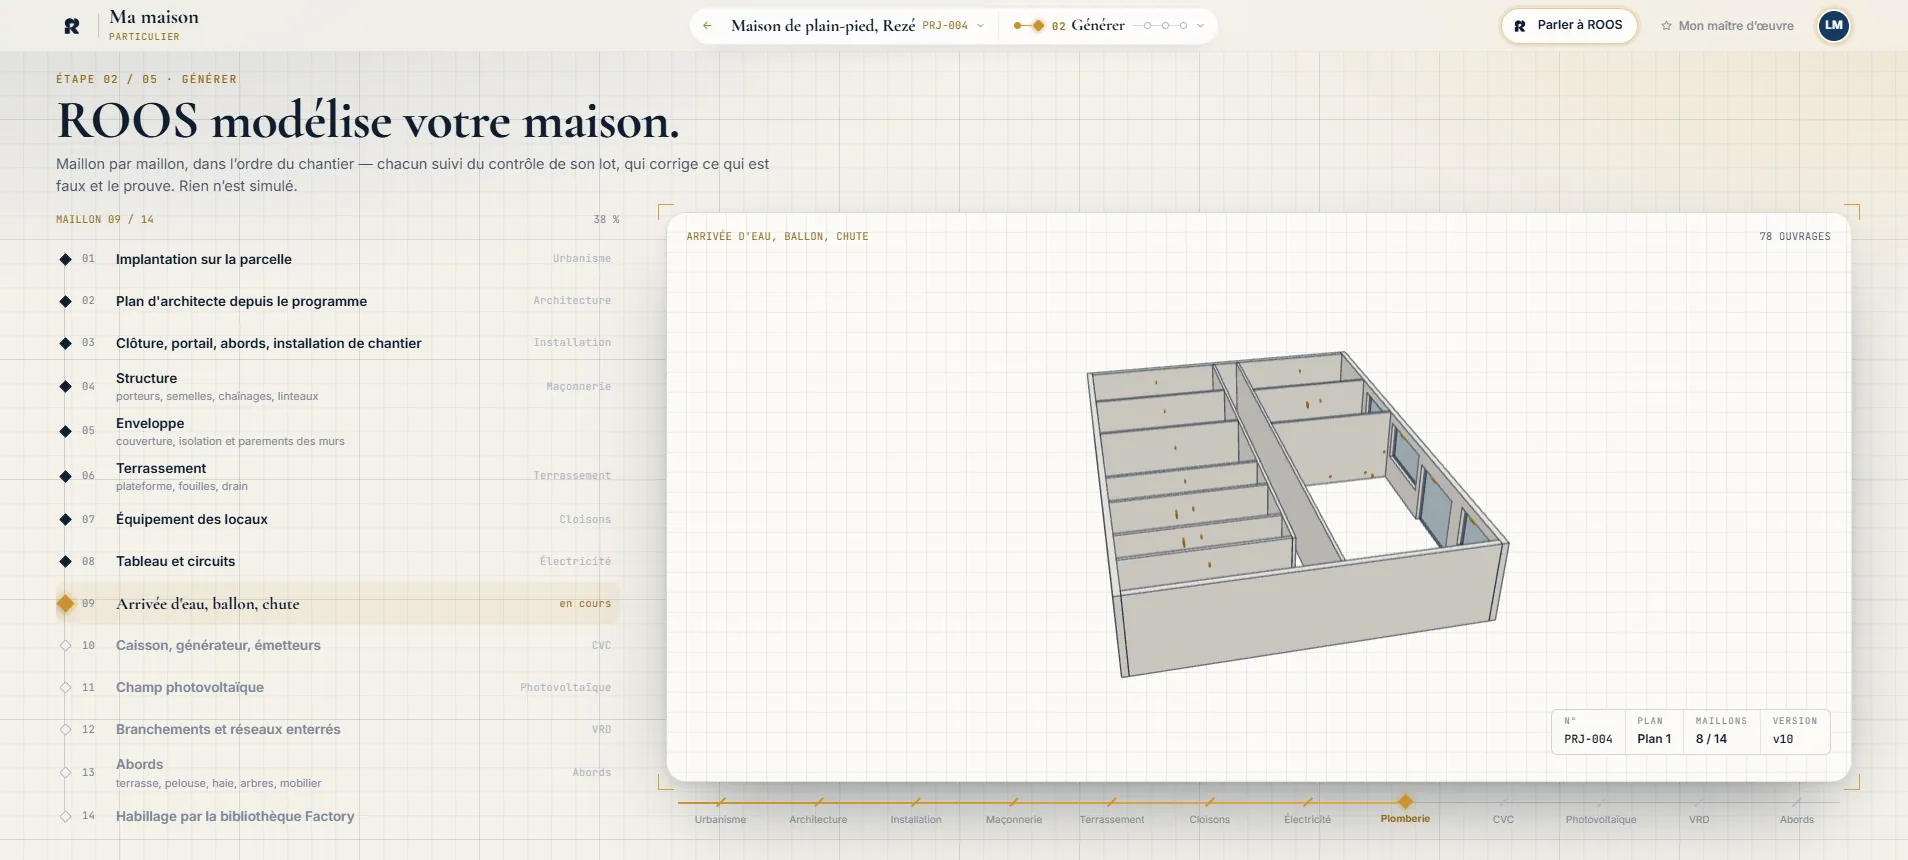
Task: Click the 3D house model preview
Action: [1297, 514]
